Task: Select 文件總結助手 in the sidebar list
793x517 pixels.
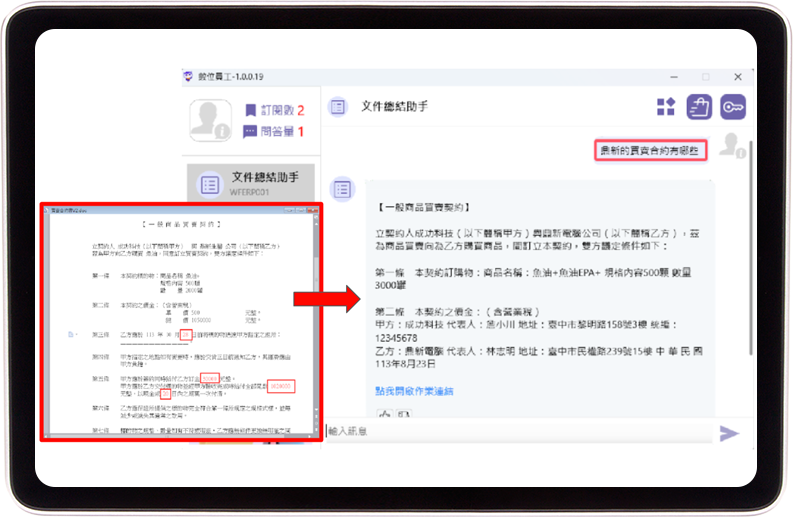Action: pyautogui.click(x=250, y=184)
